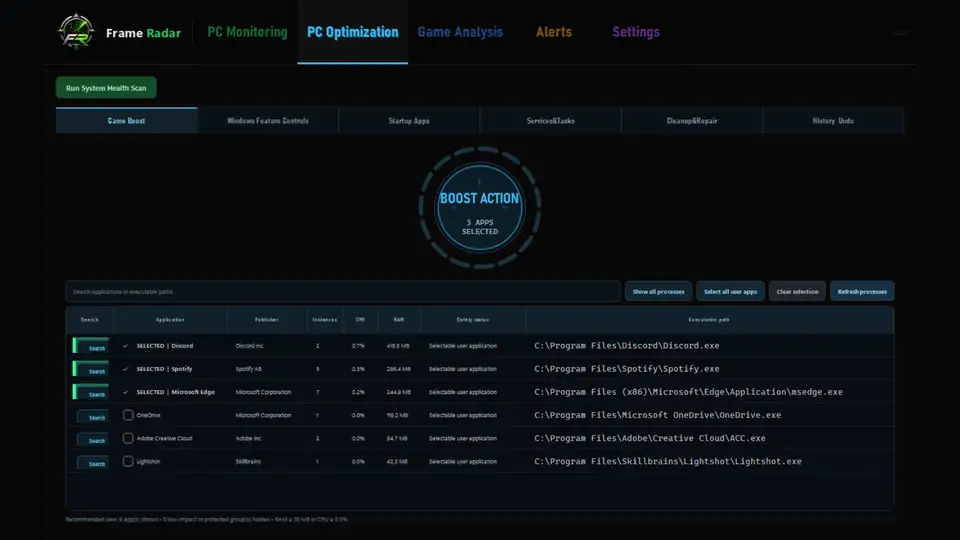Go to Game Analysis
Image resolution: width=960 pixels, height=540 pixels.
point(460,32)
